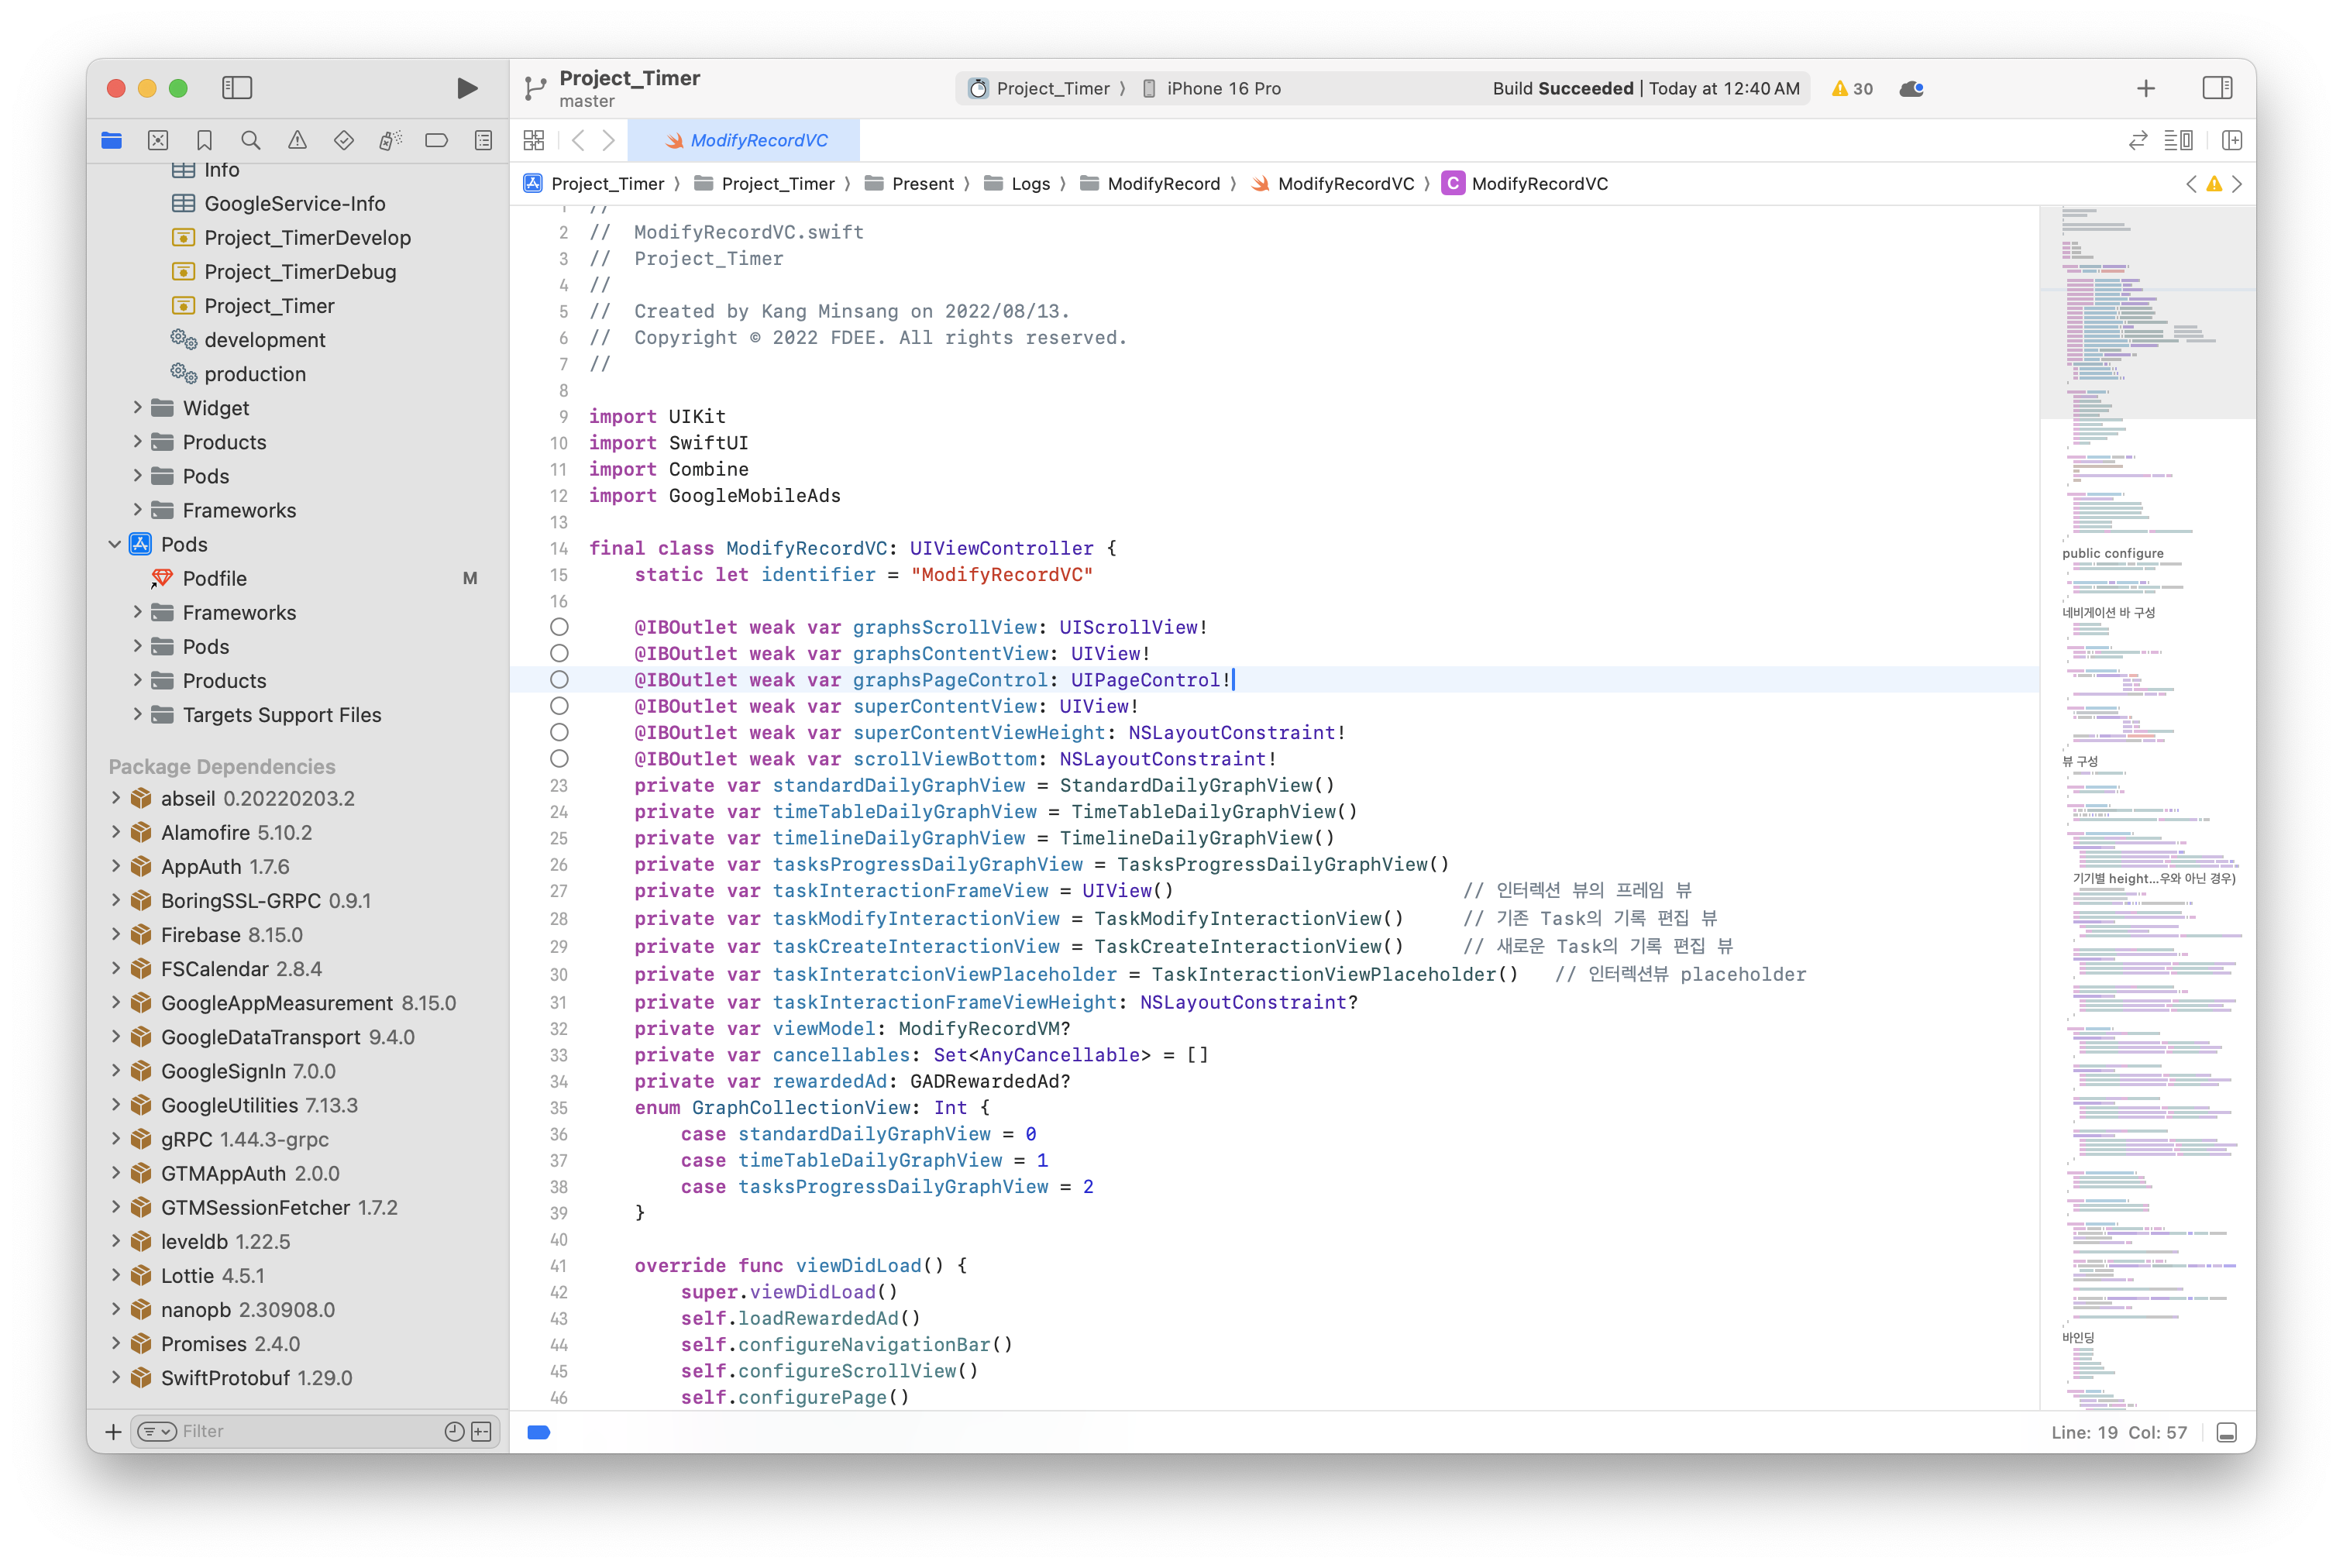
Task: Run the project with the Play button
Action: coord(466,88)
